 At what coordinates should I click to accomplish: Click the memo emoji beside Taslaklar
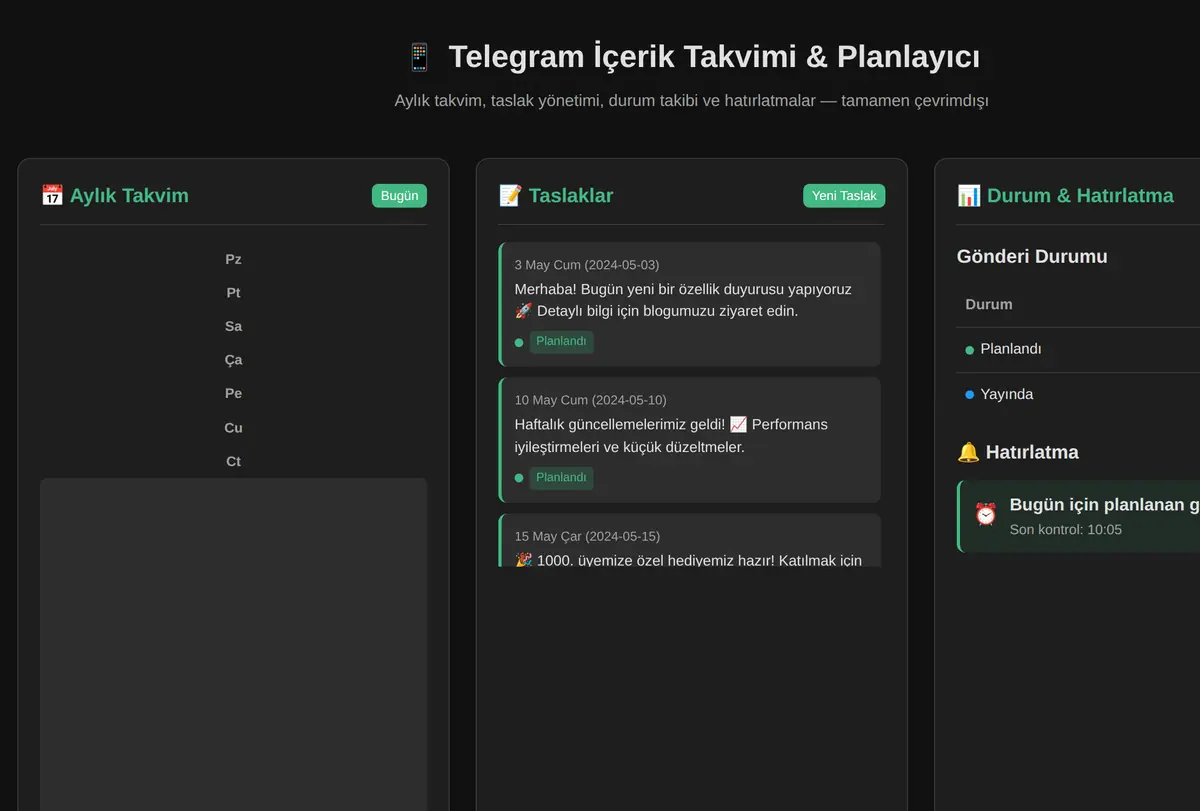tap(510, 195)
